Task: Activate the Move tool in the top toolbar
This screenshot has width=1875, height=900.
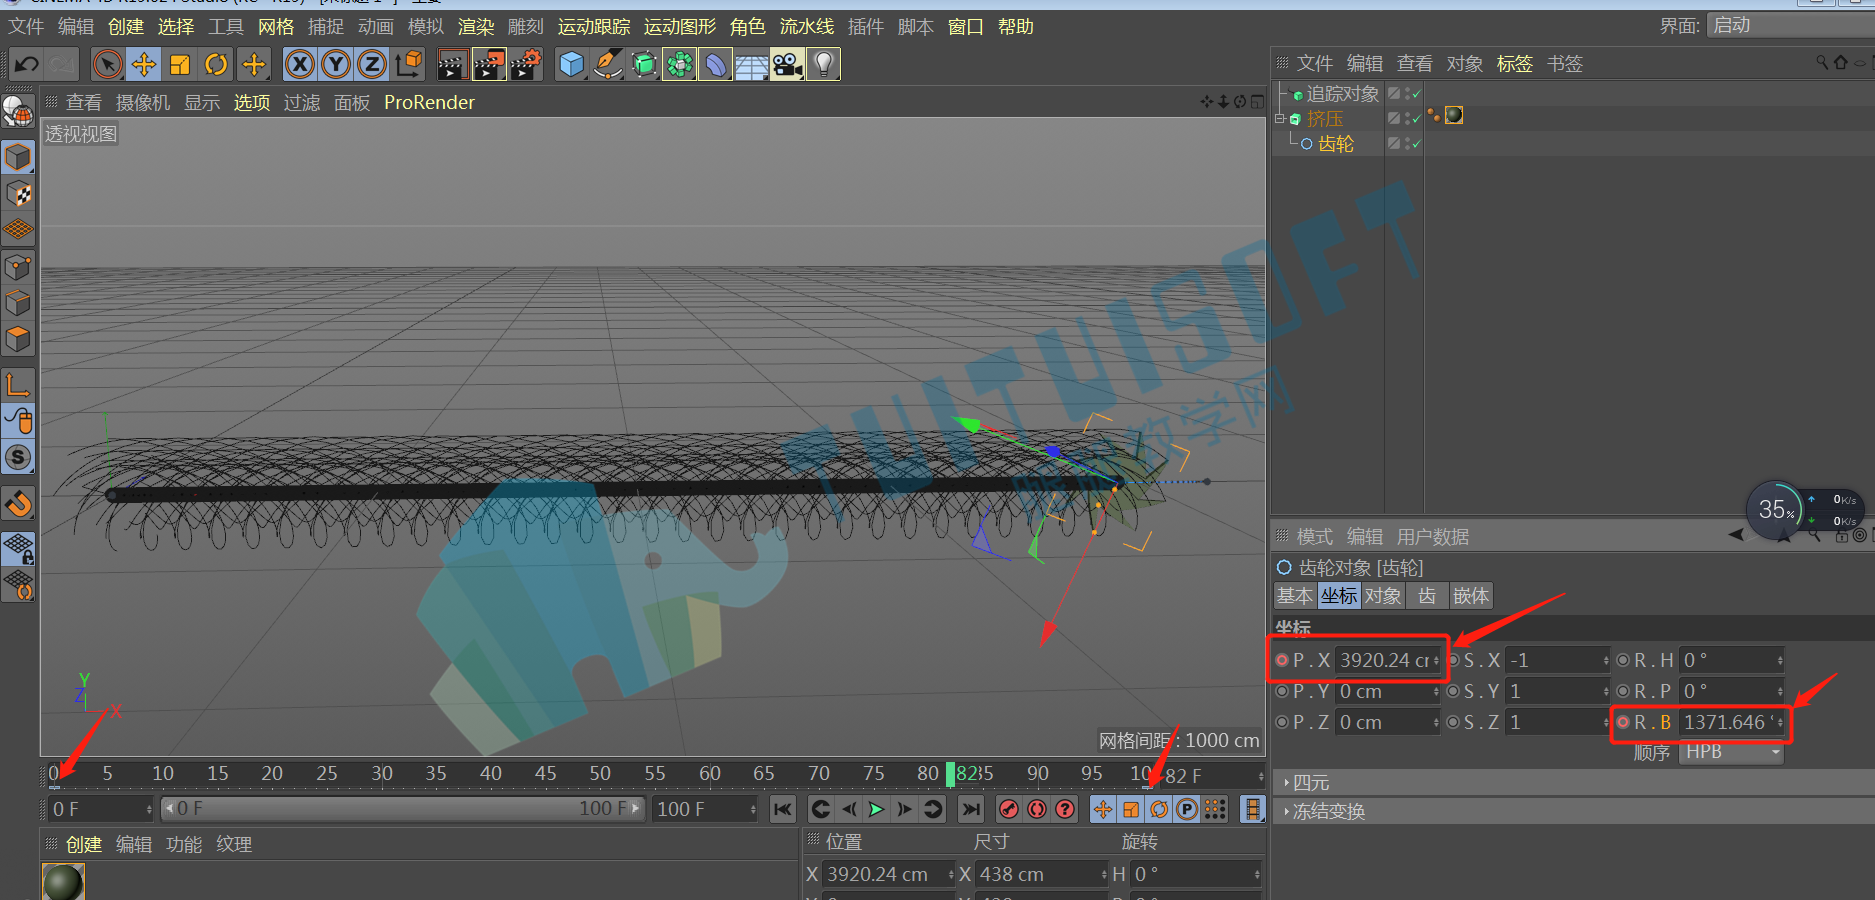Action: coord(144,65)
